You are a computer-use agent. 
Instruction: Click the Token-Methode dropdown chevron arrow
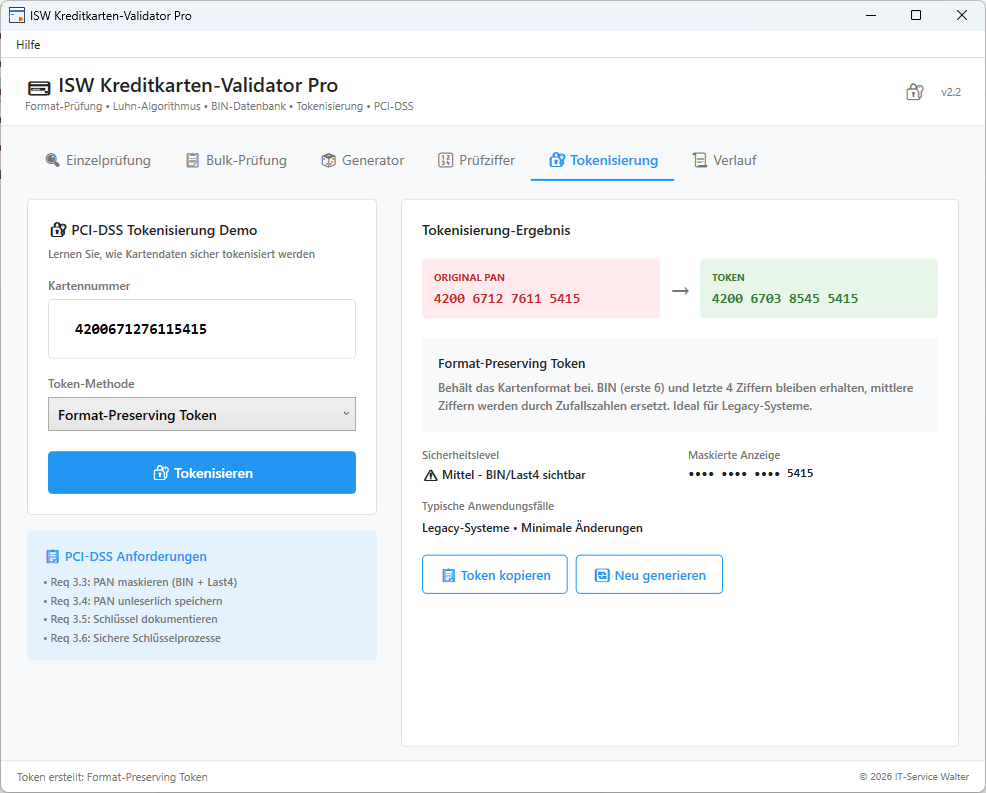point(346,414)
